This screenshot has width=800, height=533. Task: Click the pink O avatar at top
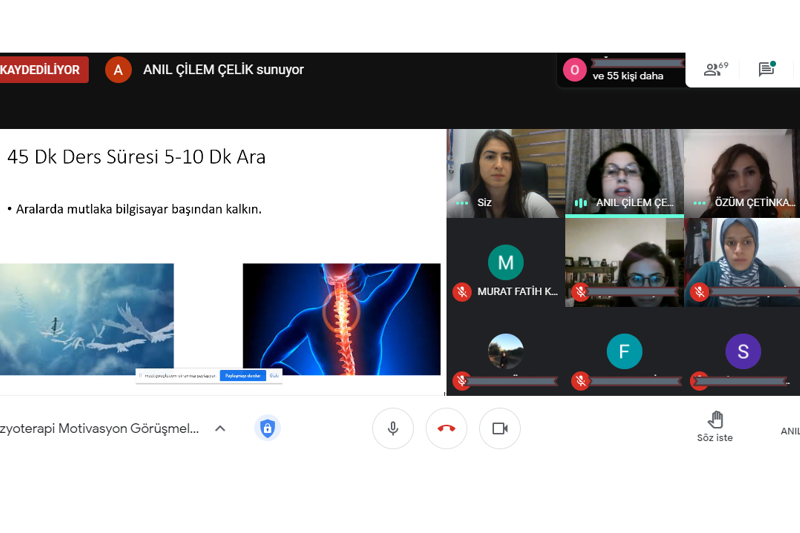pos(574,70)
